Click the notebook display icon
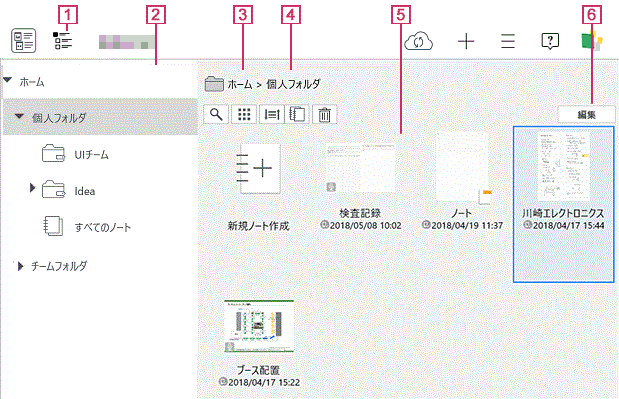 click(x=297, y=114)
